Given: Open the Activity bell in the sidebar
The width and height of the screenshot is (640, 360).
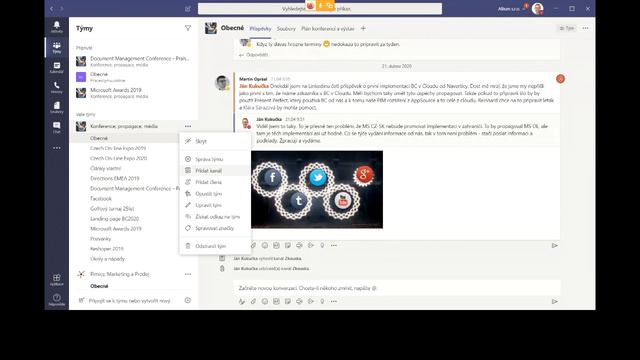Looking at the screenshot, I should point(57,27).
